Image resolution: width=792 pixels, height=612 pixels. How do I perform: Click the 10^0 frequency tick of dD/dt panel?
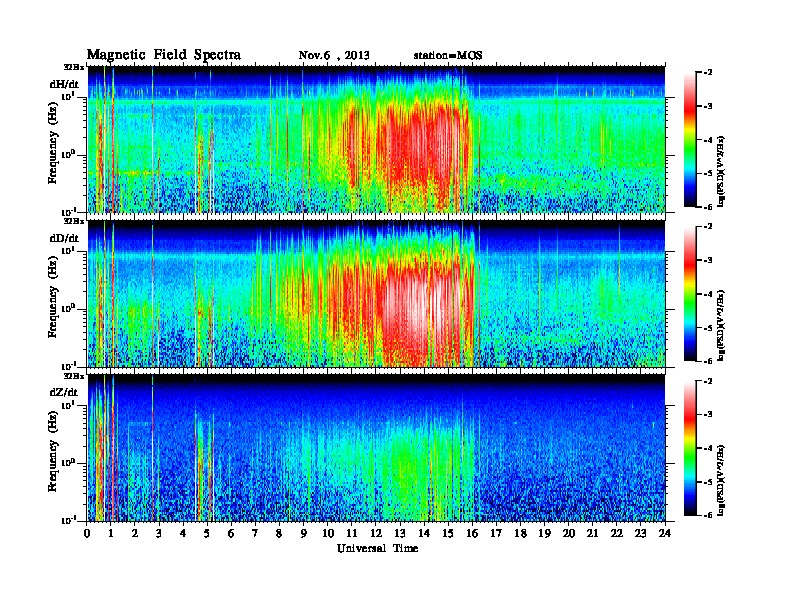(x=68, y=309)
